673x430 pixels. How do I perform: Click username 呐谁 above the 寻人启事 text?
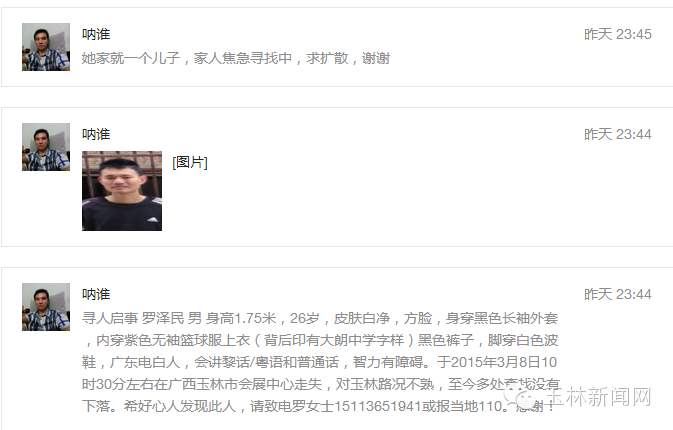pos(96,294)
